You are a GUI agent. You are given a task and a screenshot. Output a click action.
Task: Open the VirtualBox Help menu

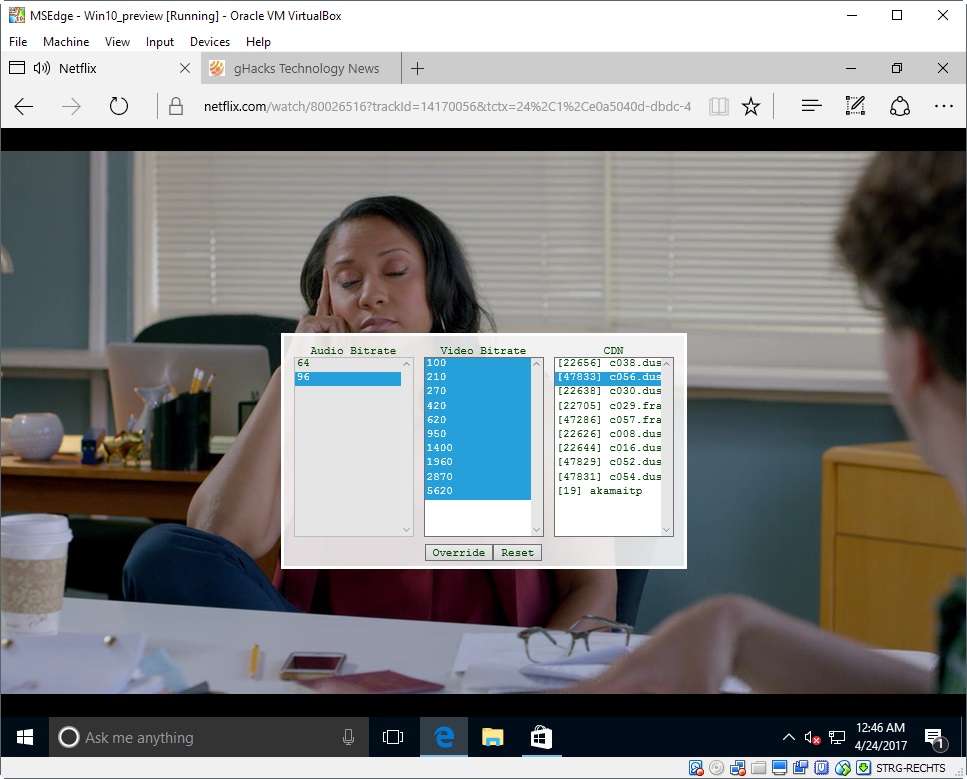(x=258, y=41)
